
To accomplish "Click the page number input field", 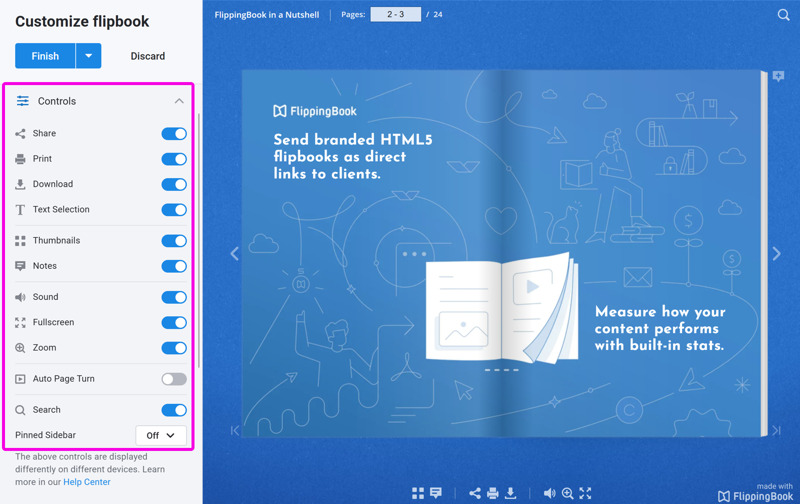I will click(395, 14).
